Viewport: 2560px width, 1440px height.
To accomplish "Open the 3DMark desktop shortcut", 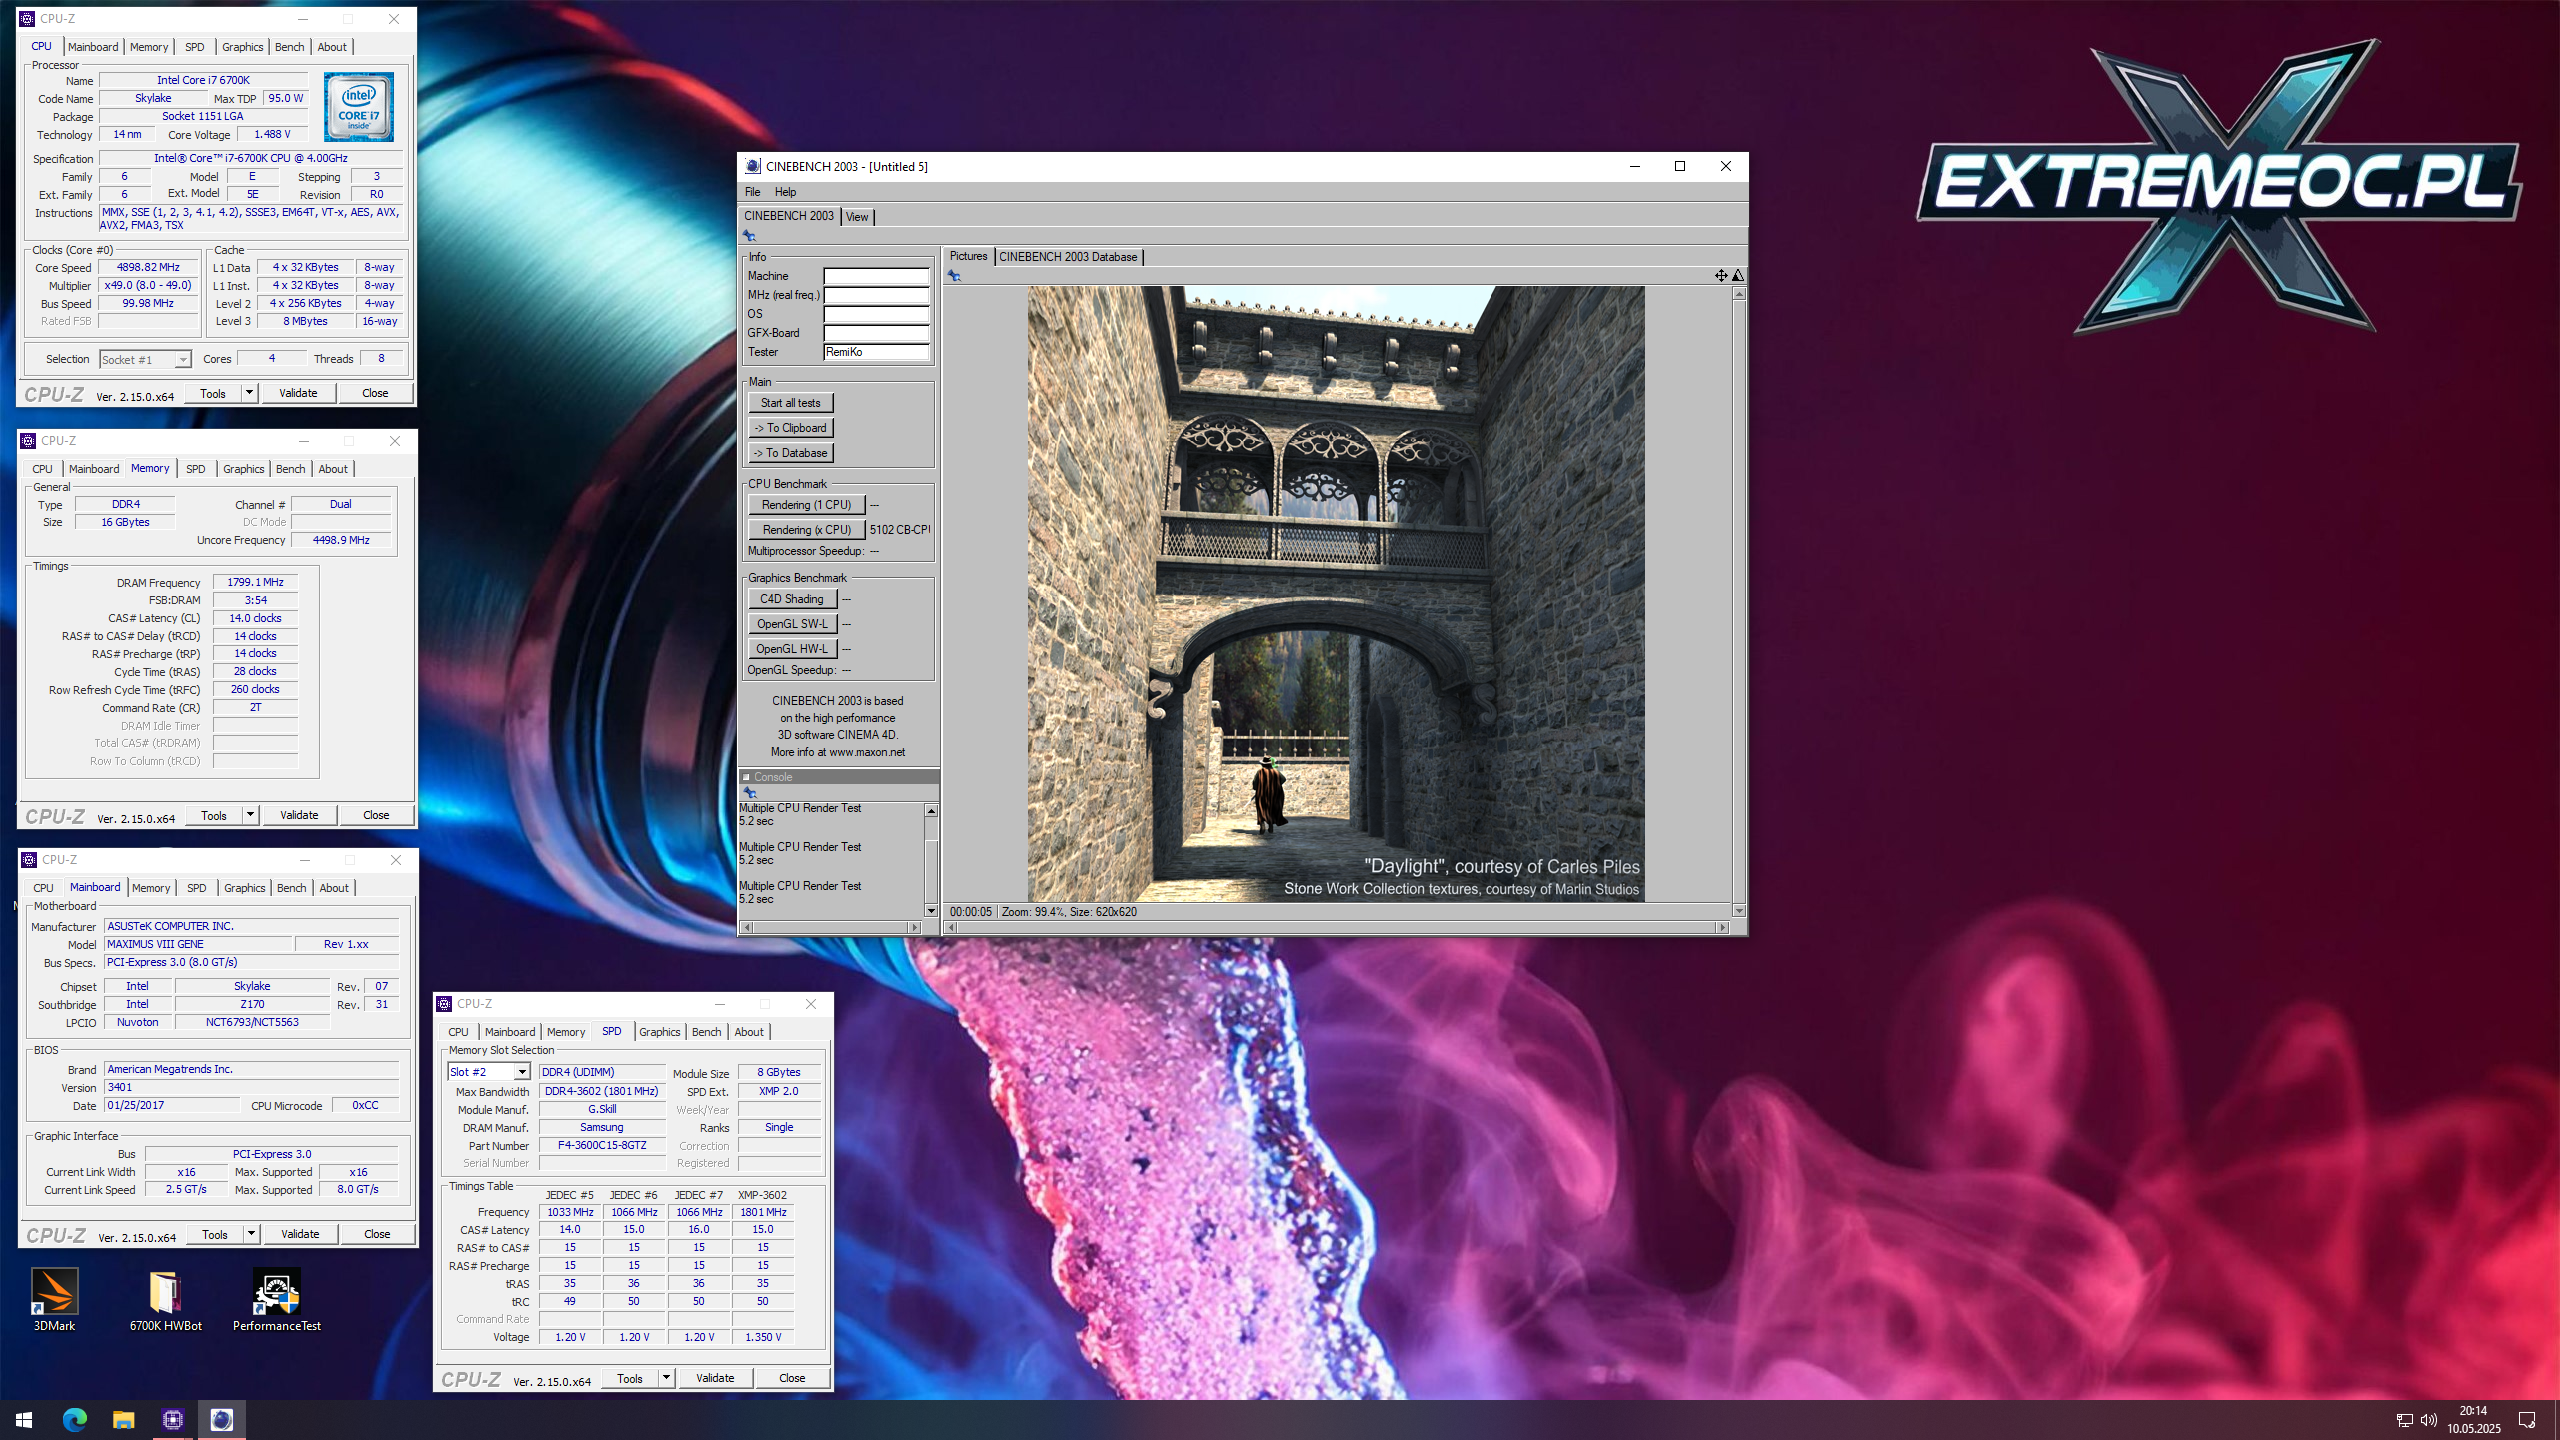I will pyautogui.click(x=54, y=1293).
